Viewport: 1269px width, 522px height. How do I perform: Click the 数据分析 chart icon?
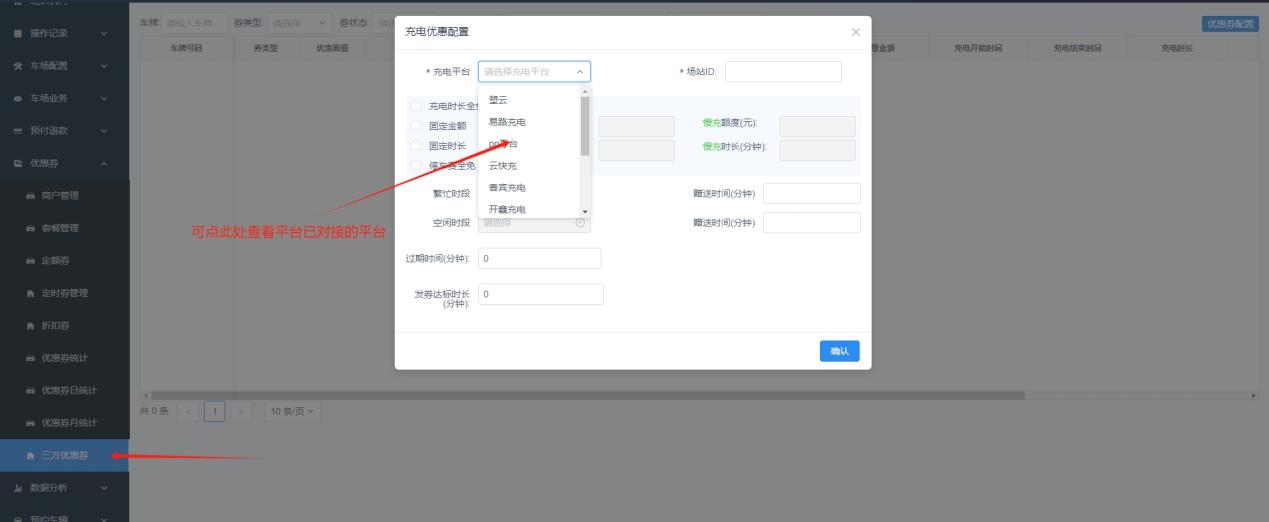17,488
